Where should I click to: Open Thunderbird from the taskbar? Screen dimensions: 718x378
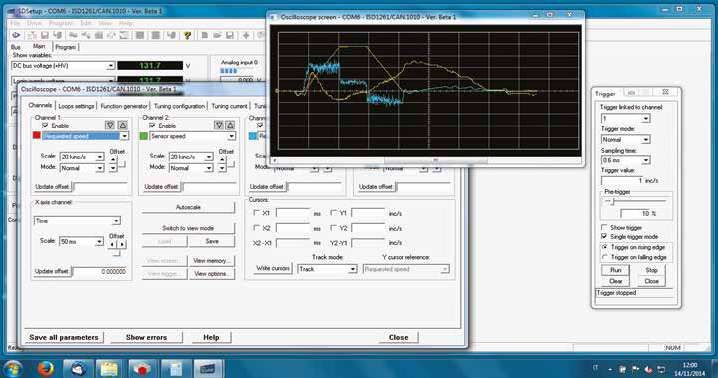78,368
